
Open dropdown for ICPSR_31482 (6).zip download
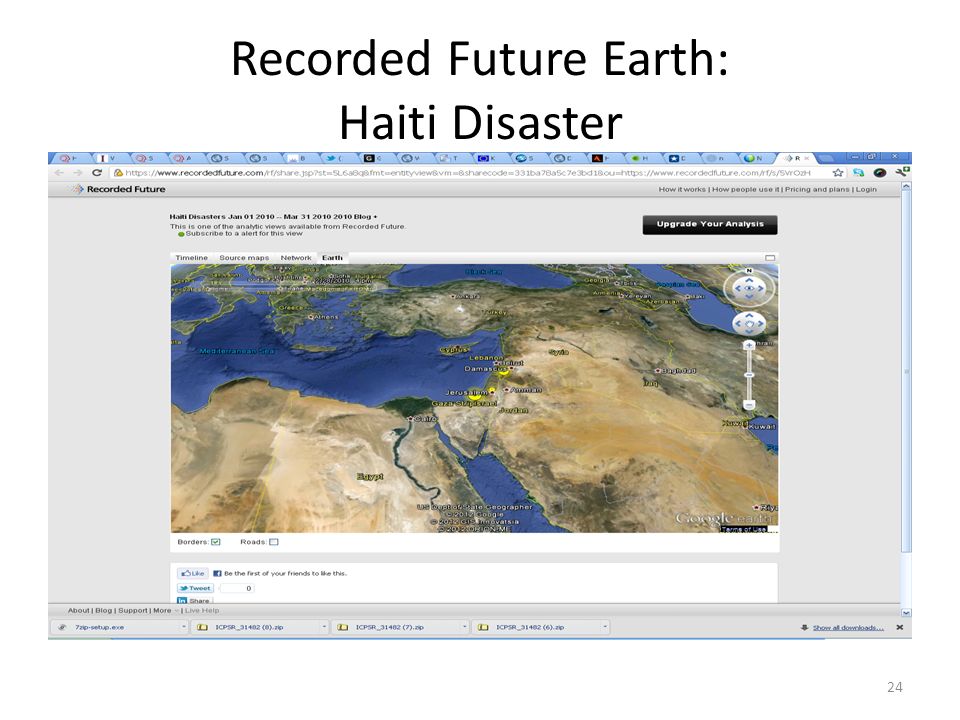click(x=605, y=627)
